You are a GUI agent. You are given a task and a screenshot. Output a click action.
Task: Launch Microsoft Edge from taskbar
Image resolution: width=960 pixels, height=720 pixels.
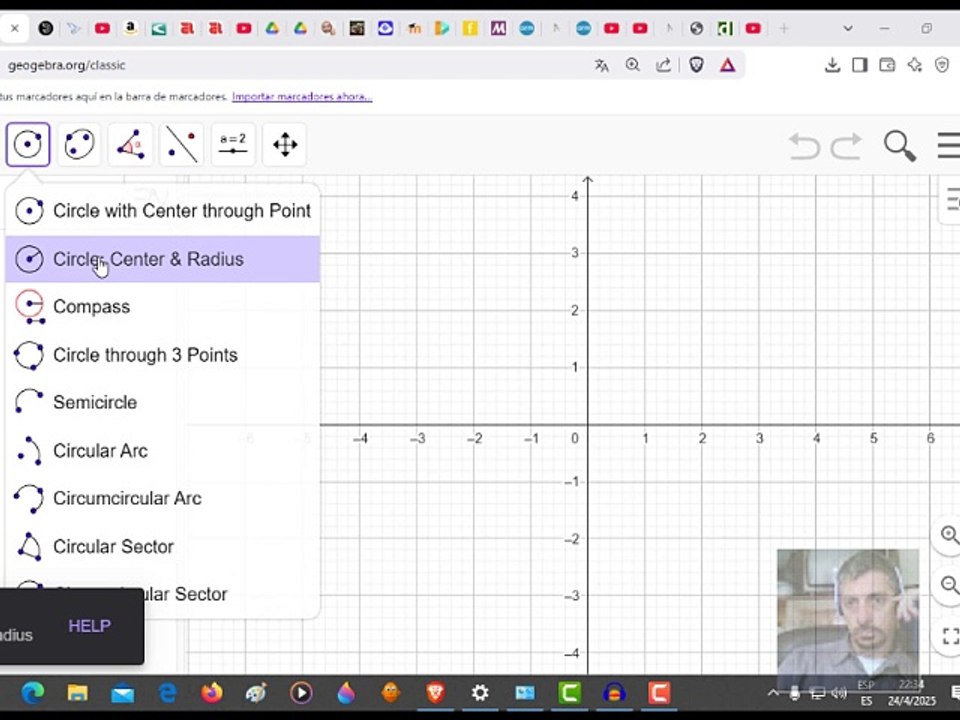click(33, 693)
